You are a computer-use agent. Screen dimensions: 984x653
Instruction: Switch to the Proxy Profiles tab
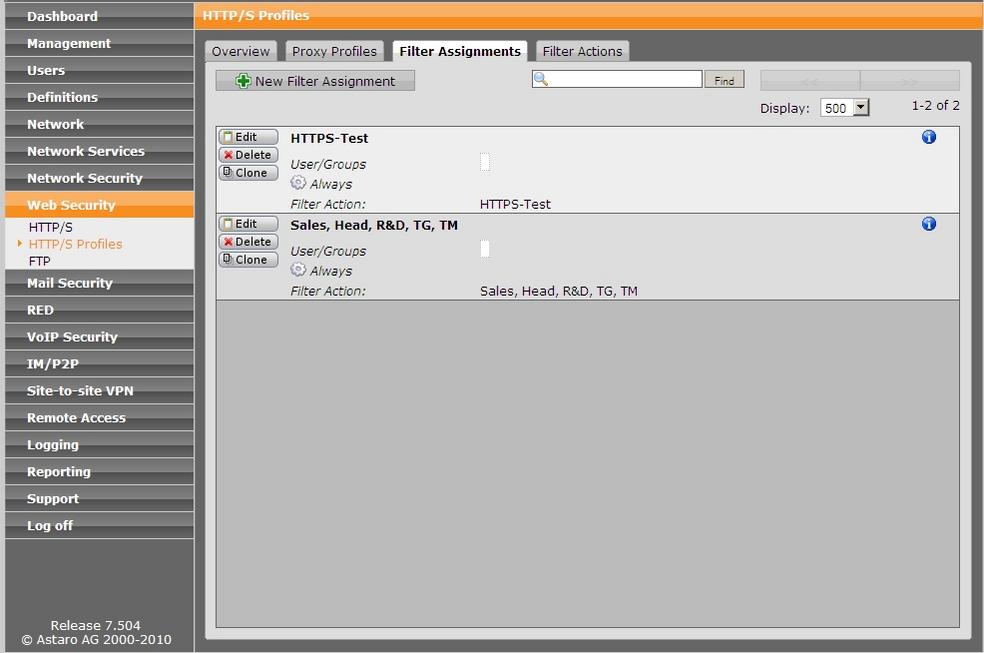coord(334,51)
